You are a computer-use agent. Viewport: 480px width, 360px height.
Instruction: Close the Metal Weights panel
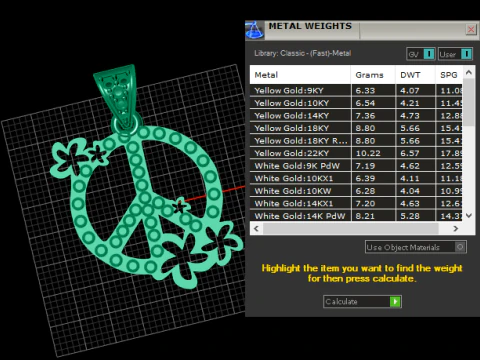click(471, 30)
